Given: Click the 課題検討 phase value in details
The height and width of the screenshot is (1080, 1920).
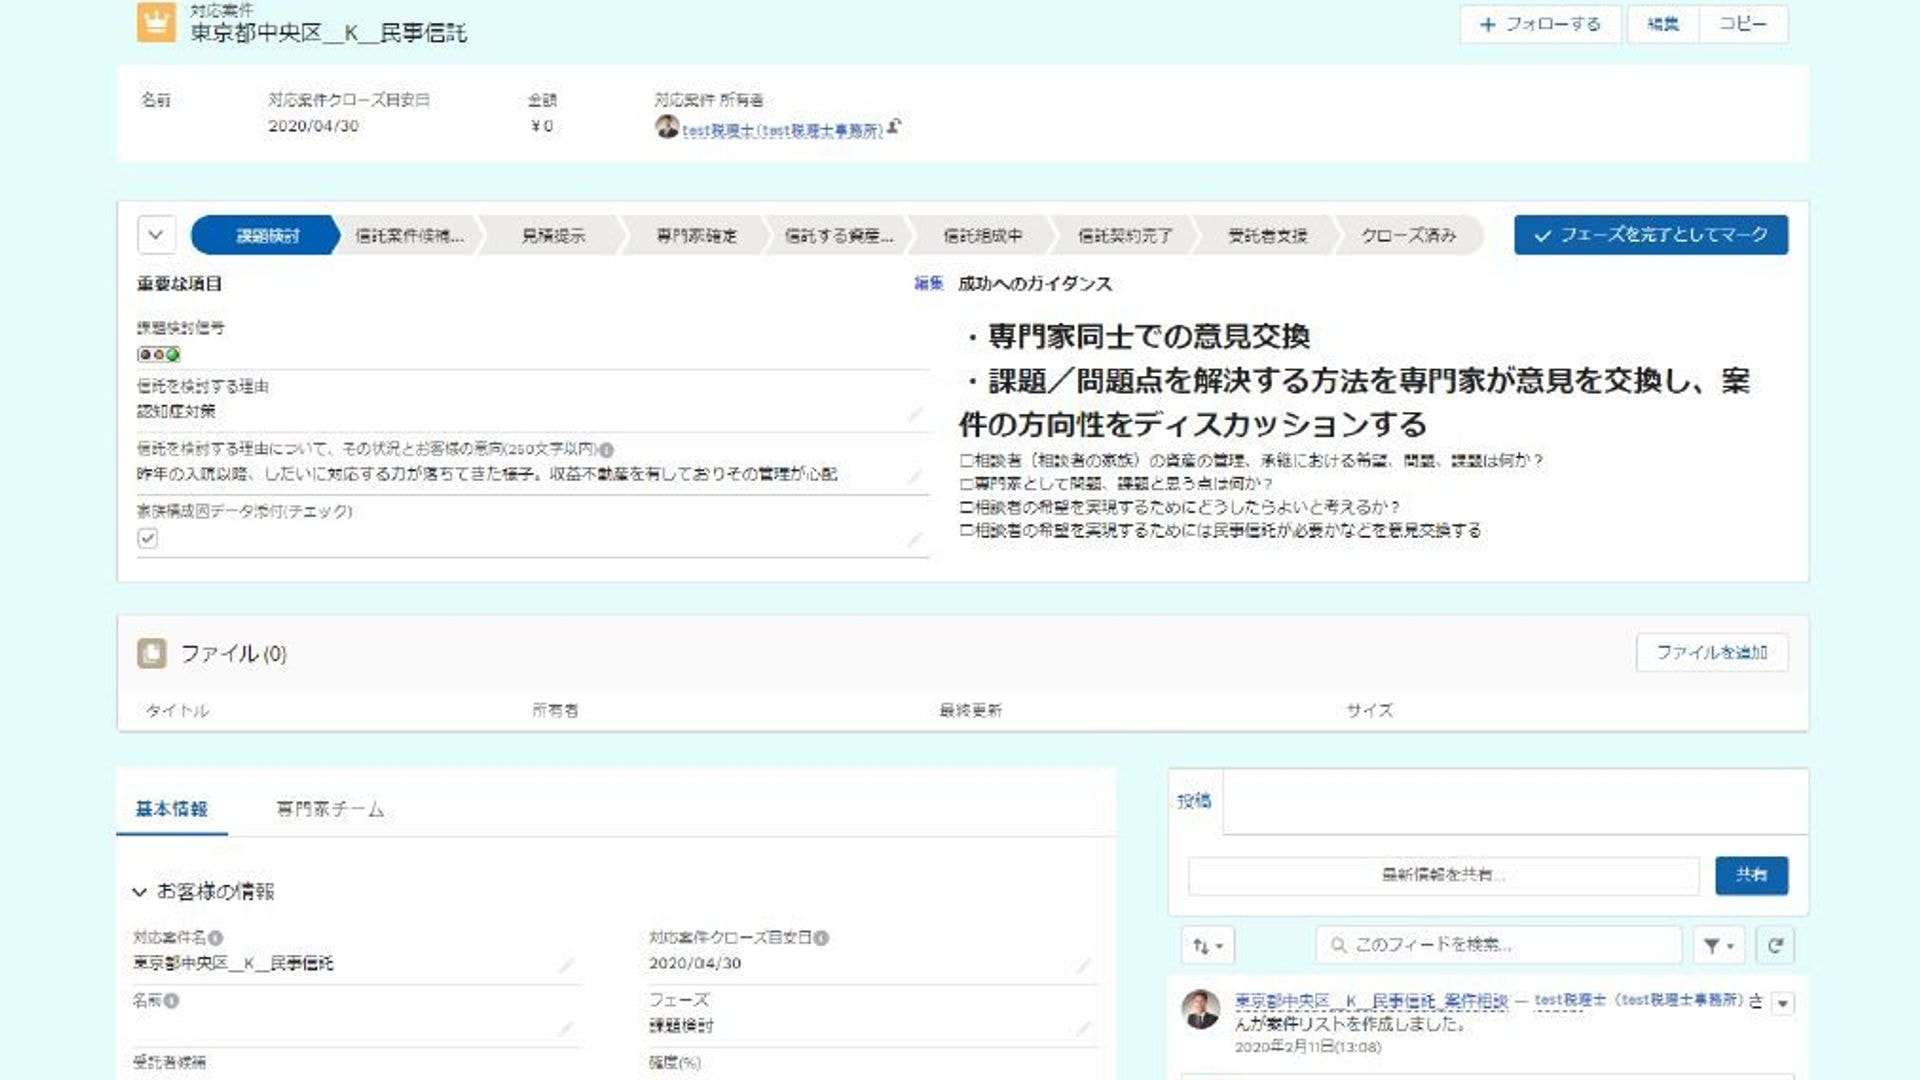Looking at the screenshot, I should pos(682,1026).
